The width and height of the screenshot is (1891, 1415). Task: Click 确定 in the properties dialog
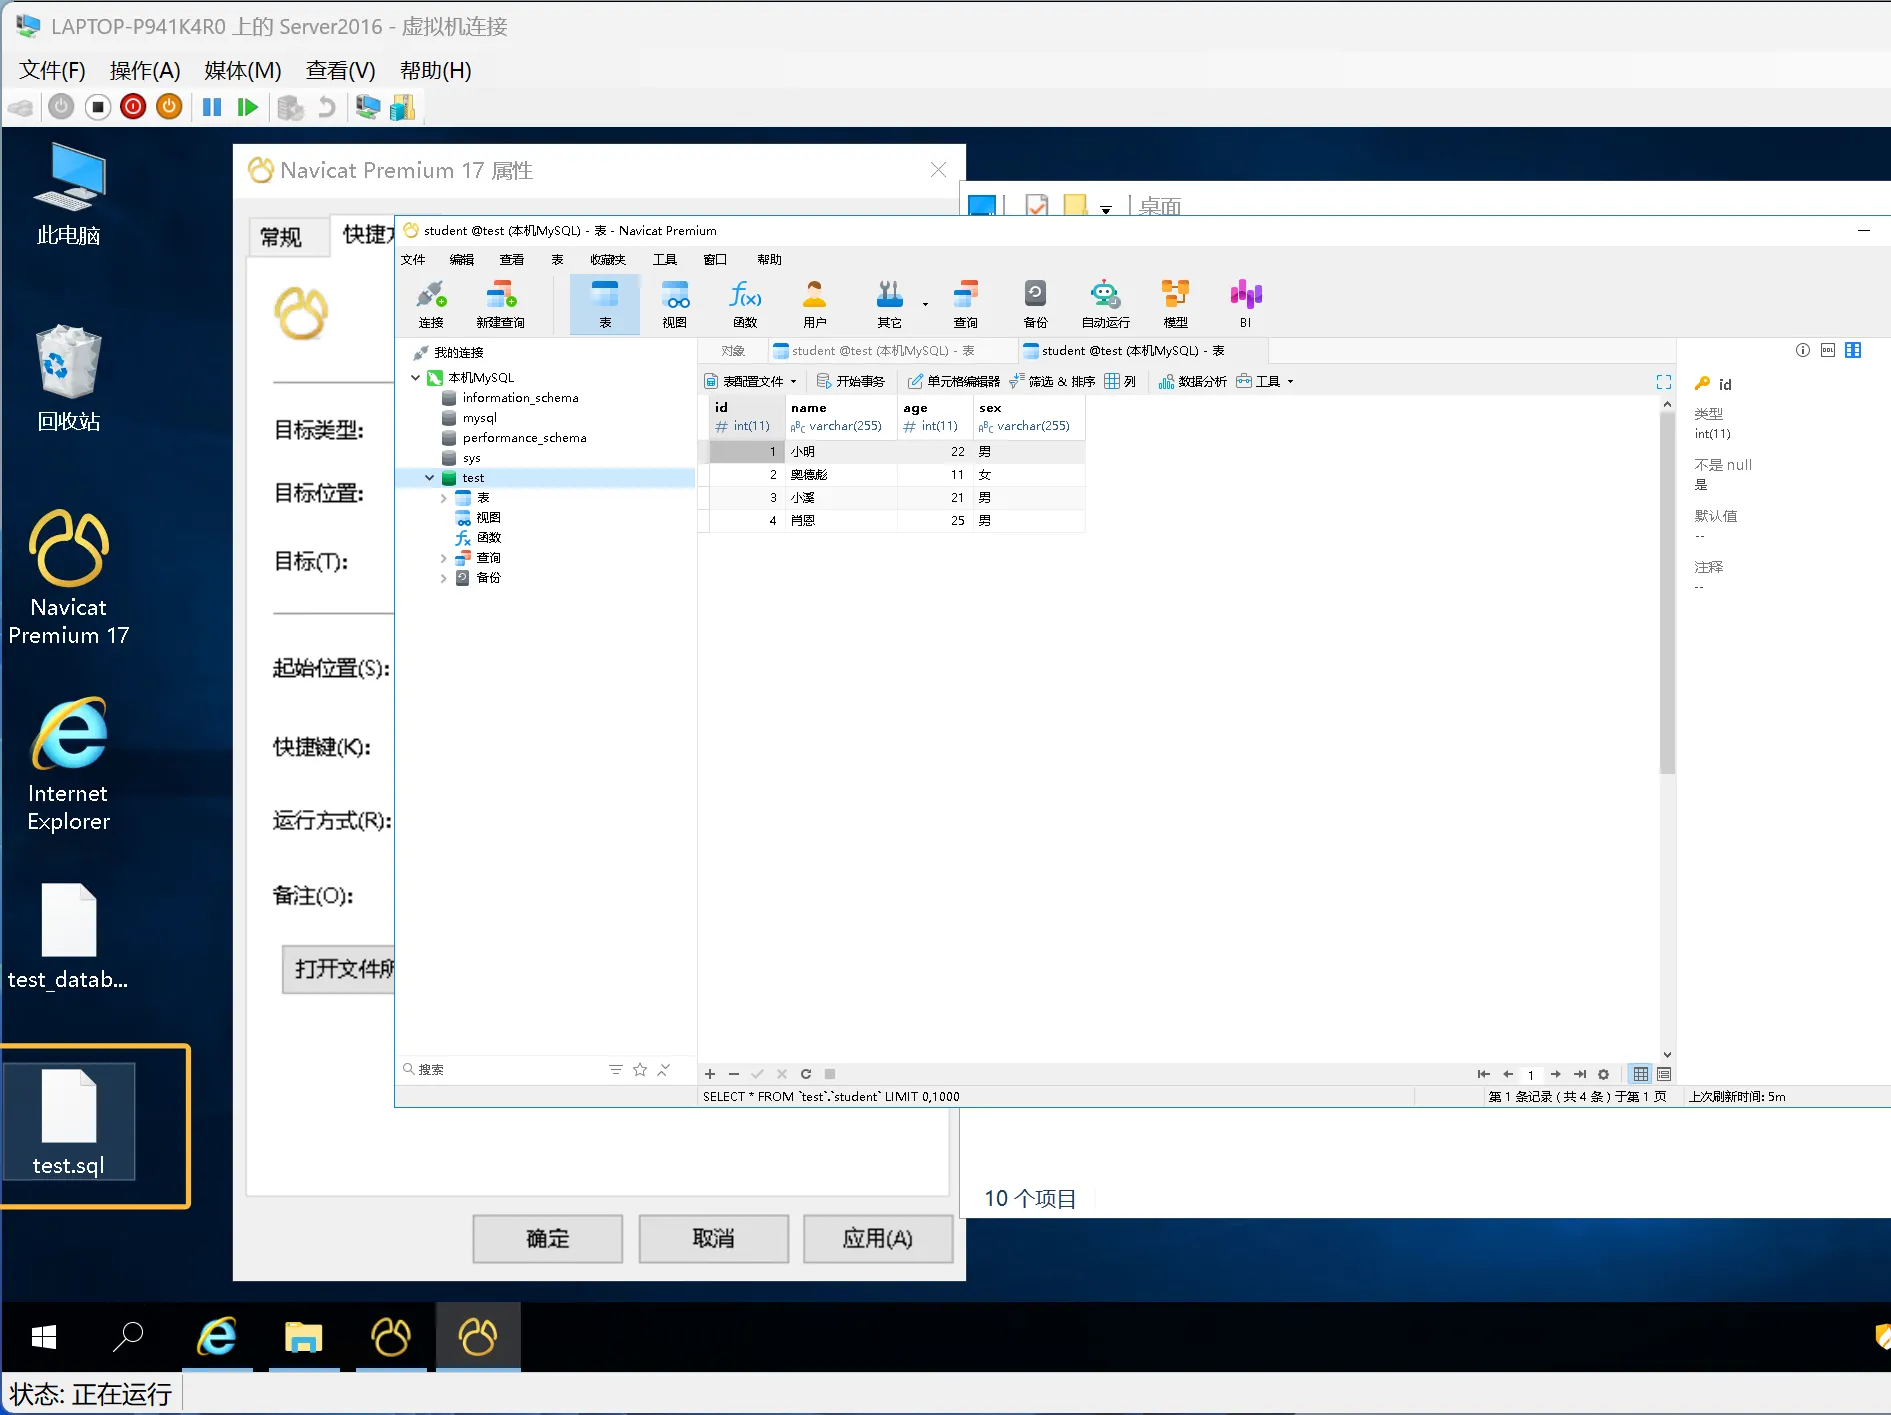click(548, 1238)
